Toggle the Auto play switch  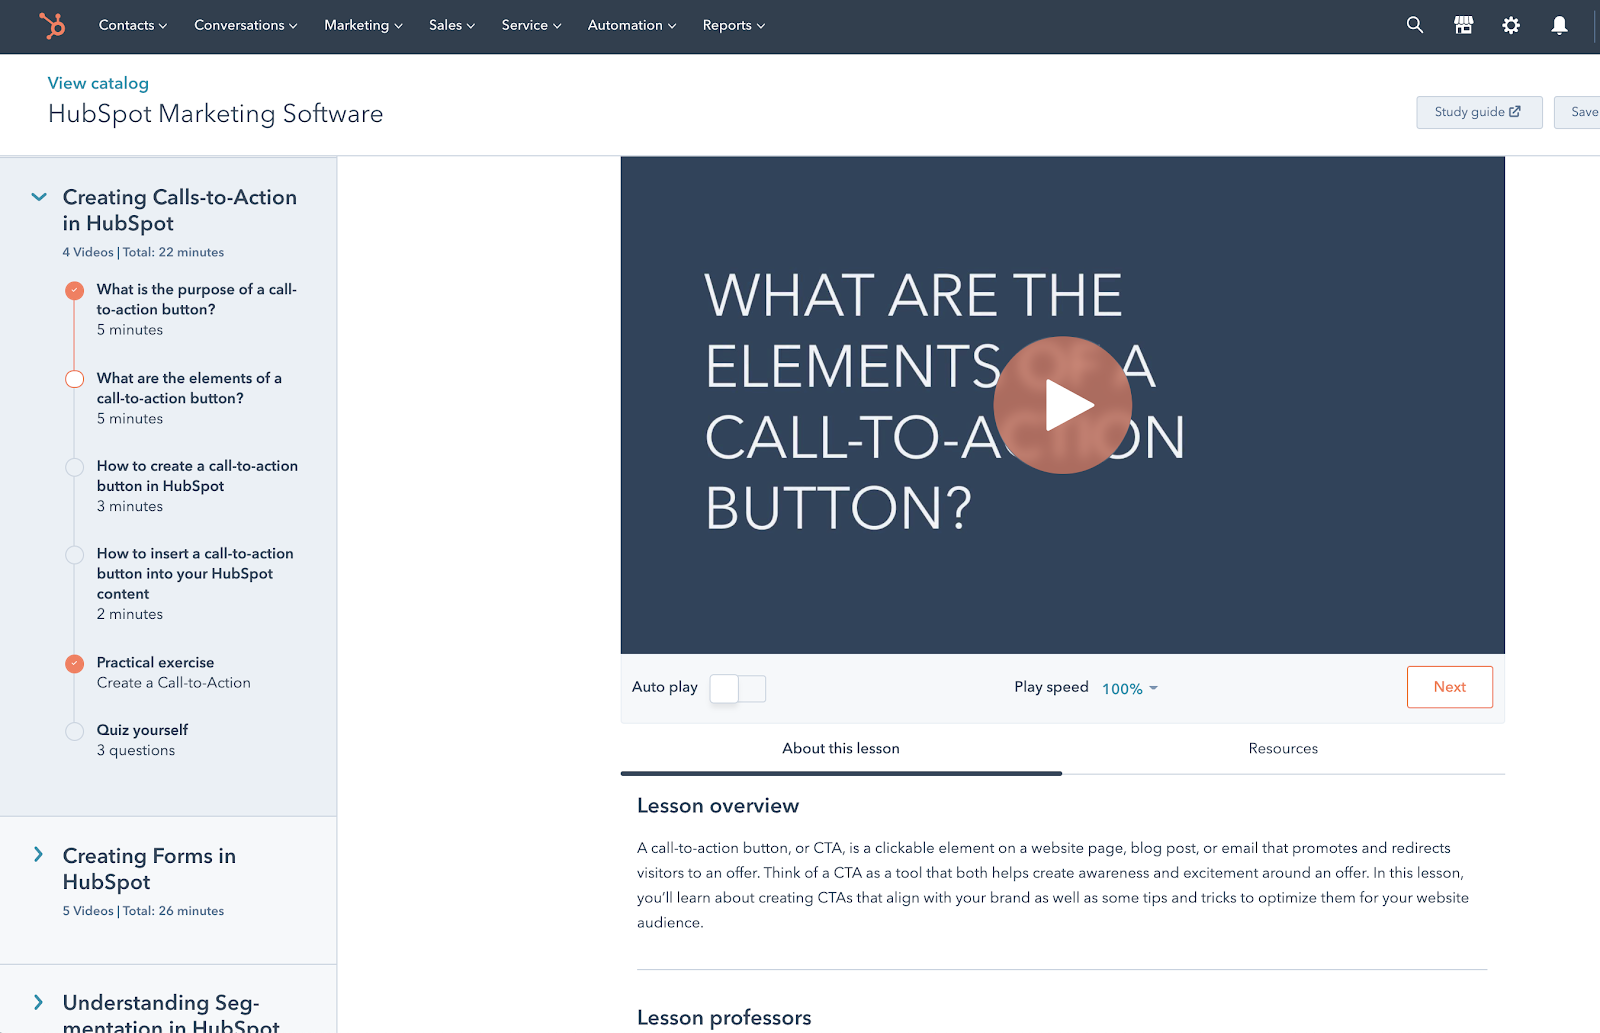click(738, 688)
